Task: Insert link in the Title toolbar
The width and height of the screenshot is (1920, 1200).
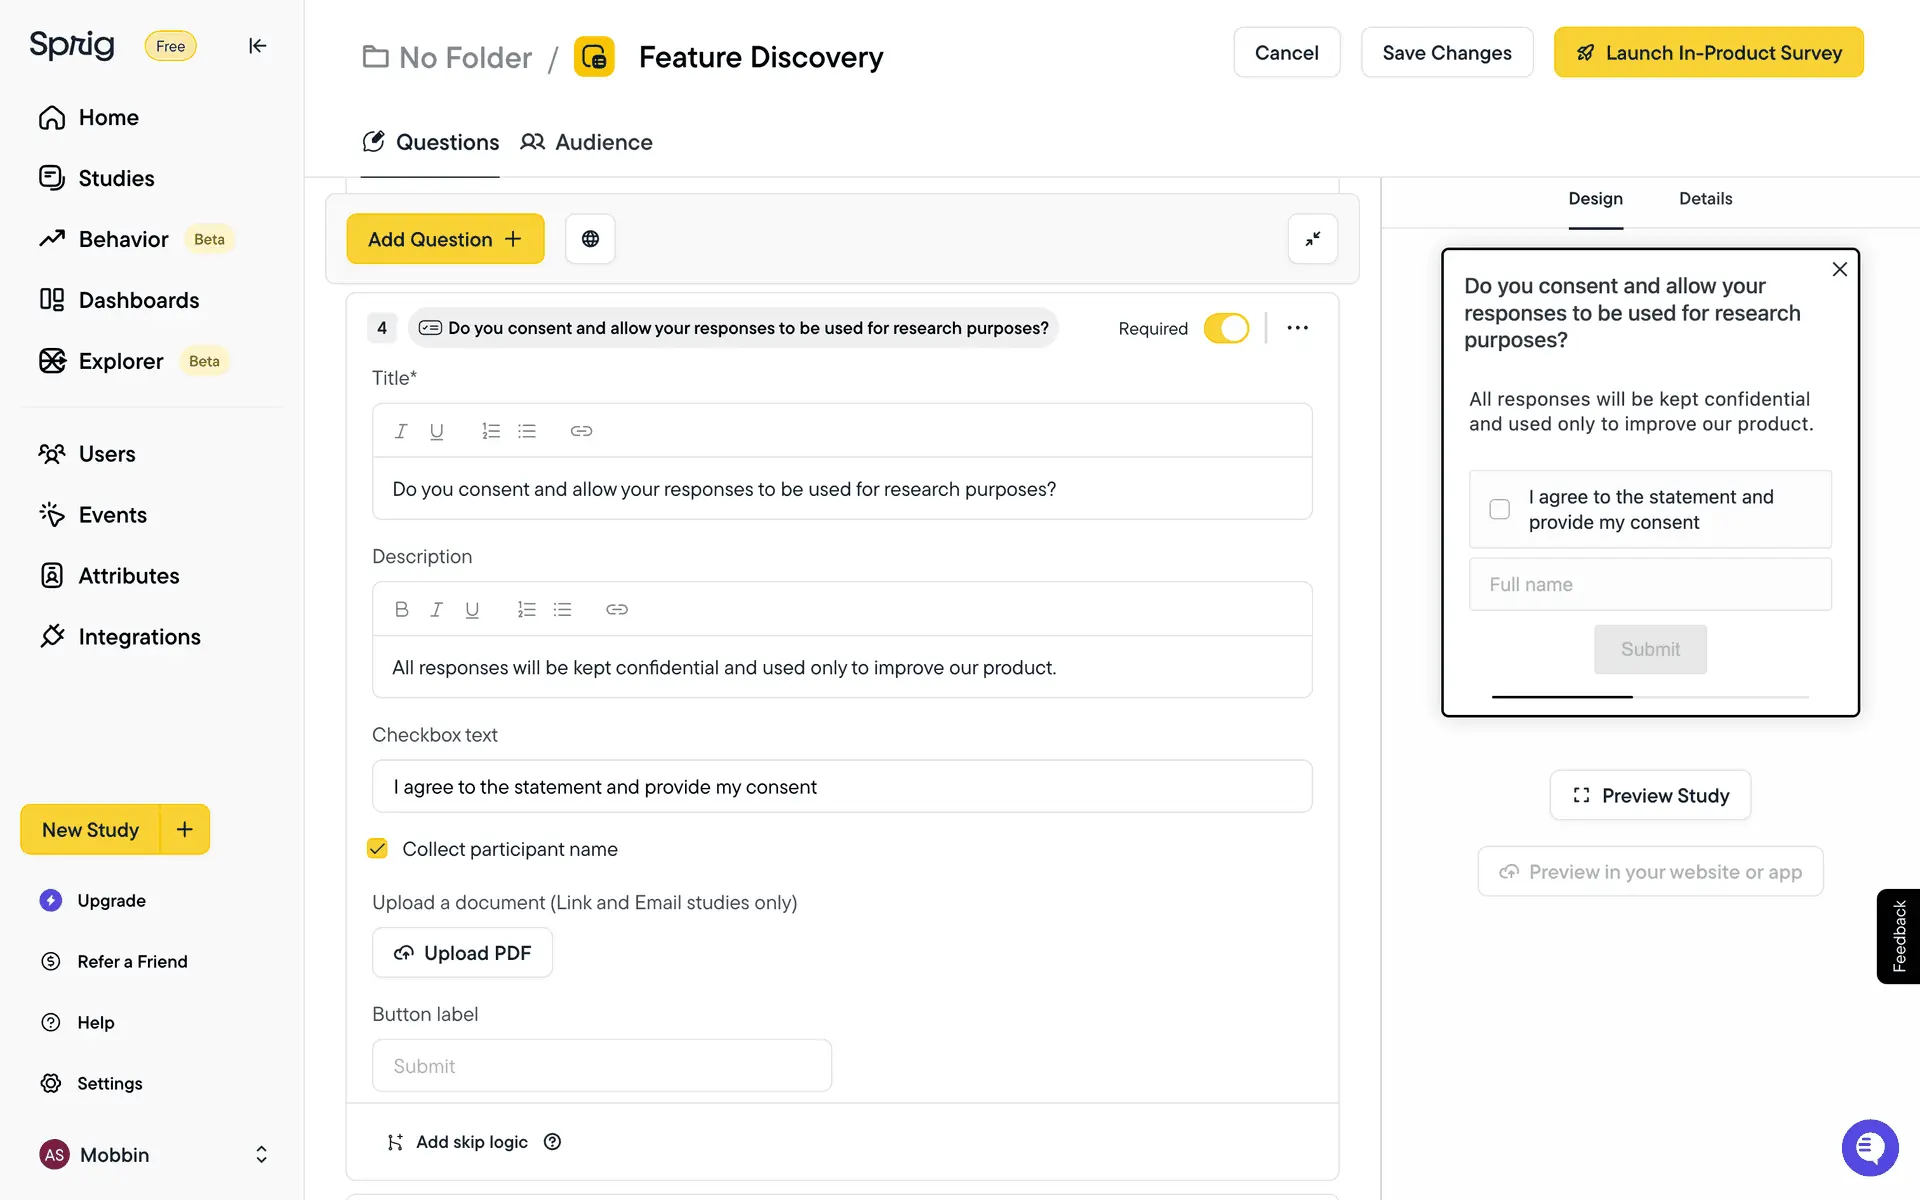Action: coord(581,431)
